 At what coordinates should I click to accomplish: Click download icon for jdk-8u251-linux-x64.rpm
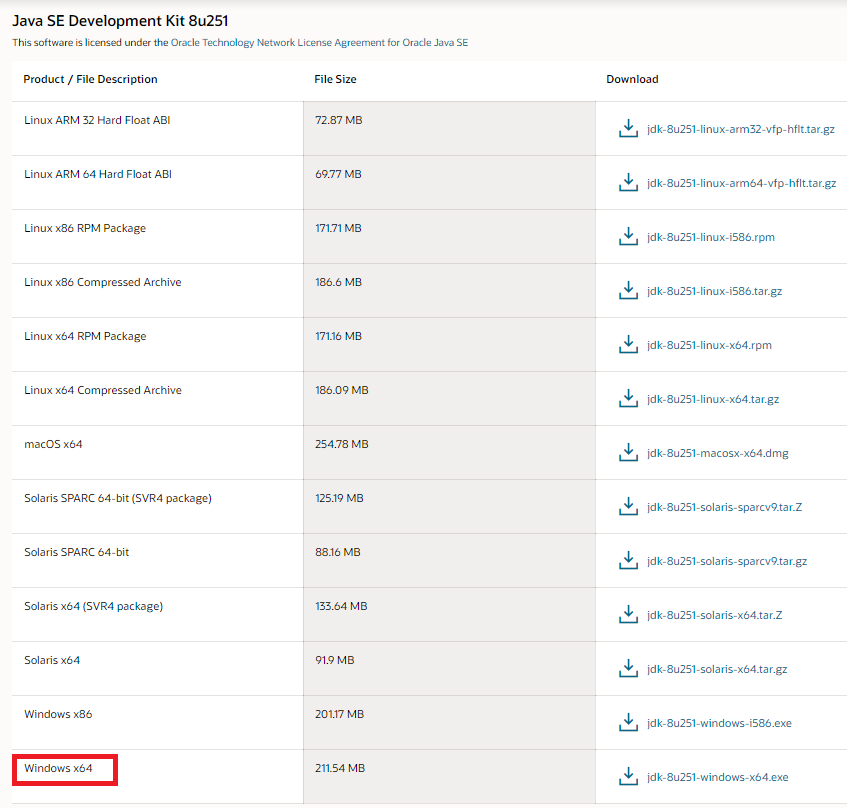(x=628, y=345)
